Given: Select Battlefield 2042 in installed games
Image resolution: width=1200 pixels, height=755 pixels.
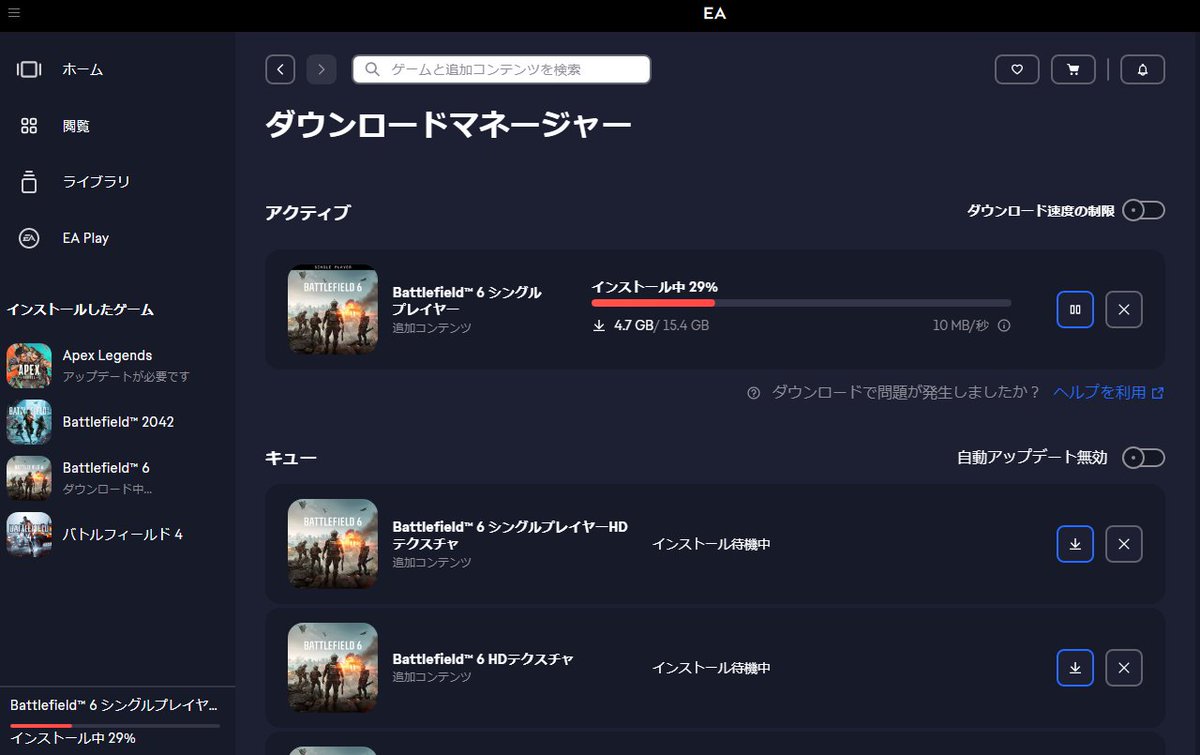Looking at the screenshot, I should [117, 422].
